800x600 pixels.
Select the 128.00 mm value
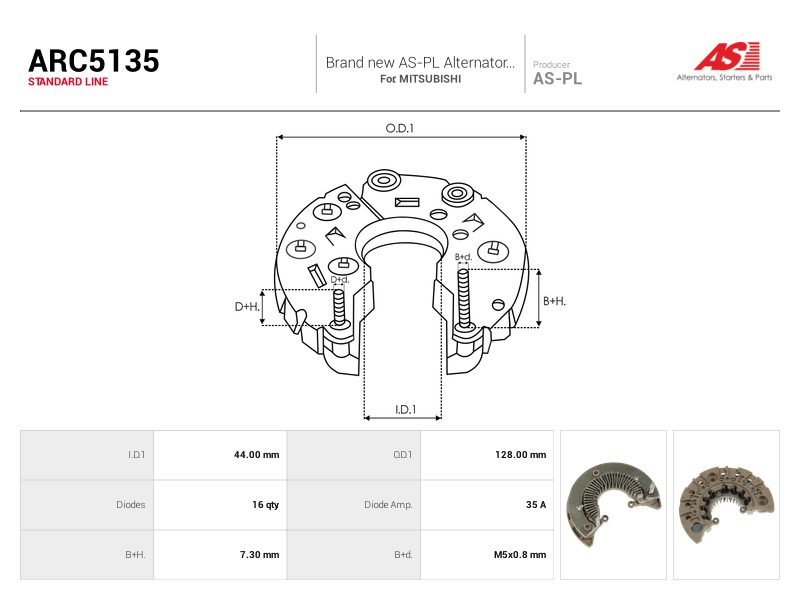[520, 455]
